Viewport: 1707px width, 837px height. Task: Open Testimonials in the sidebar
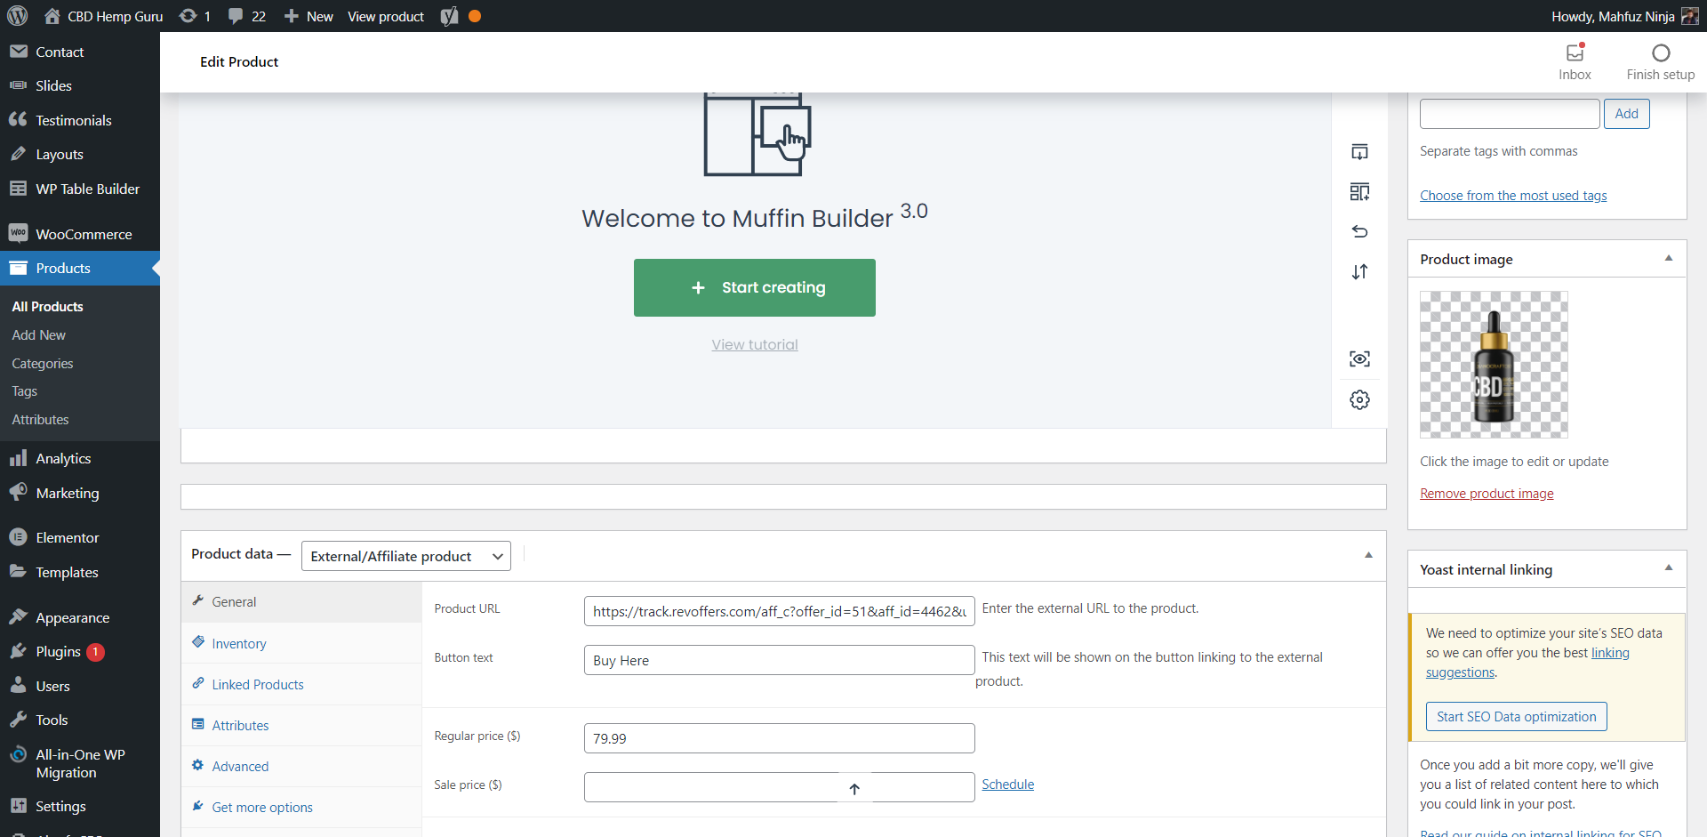tap(80, 120)
